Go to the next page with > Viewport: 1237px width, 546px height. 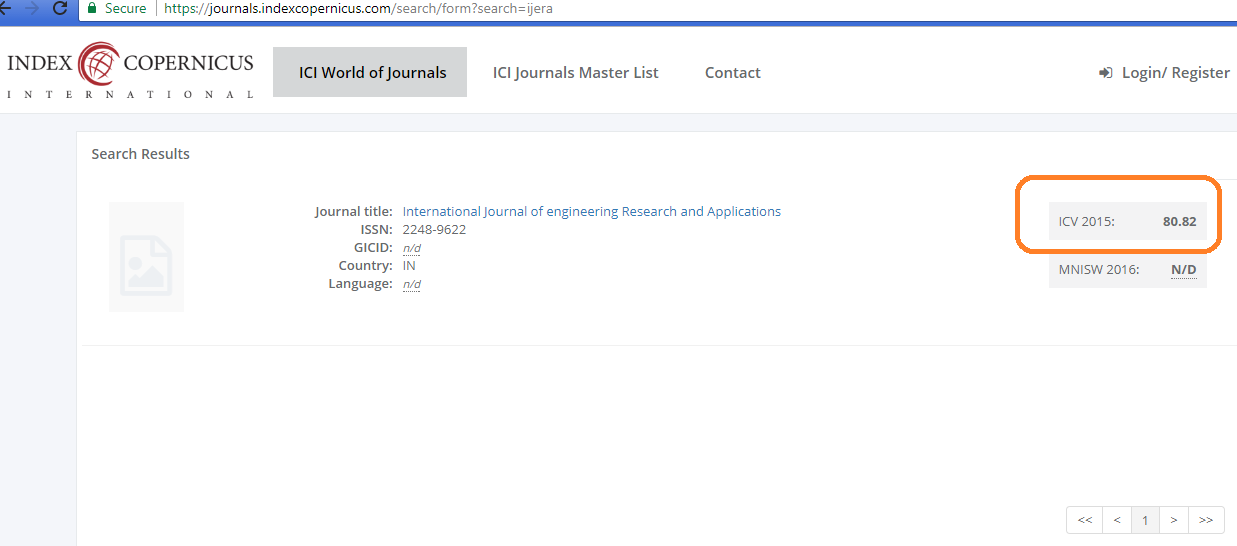[1174, 520]
